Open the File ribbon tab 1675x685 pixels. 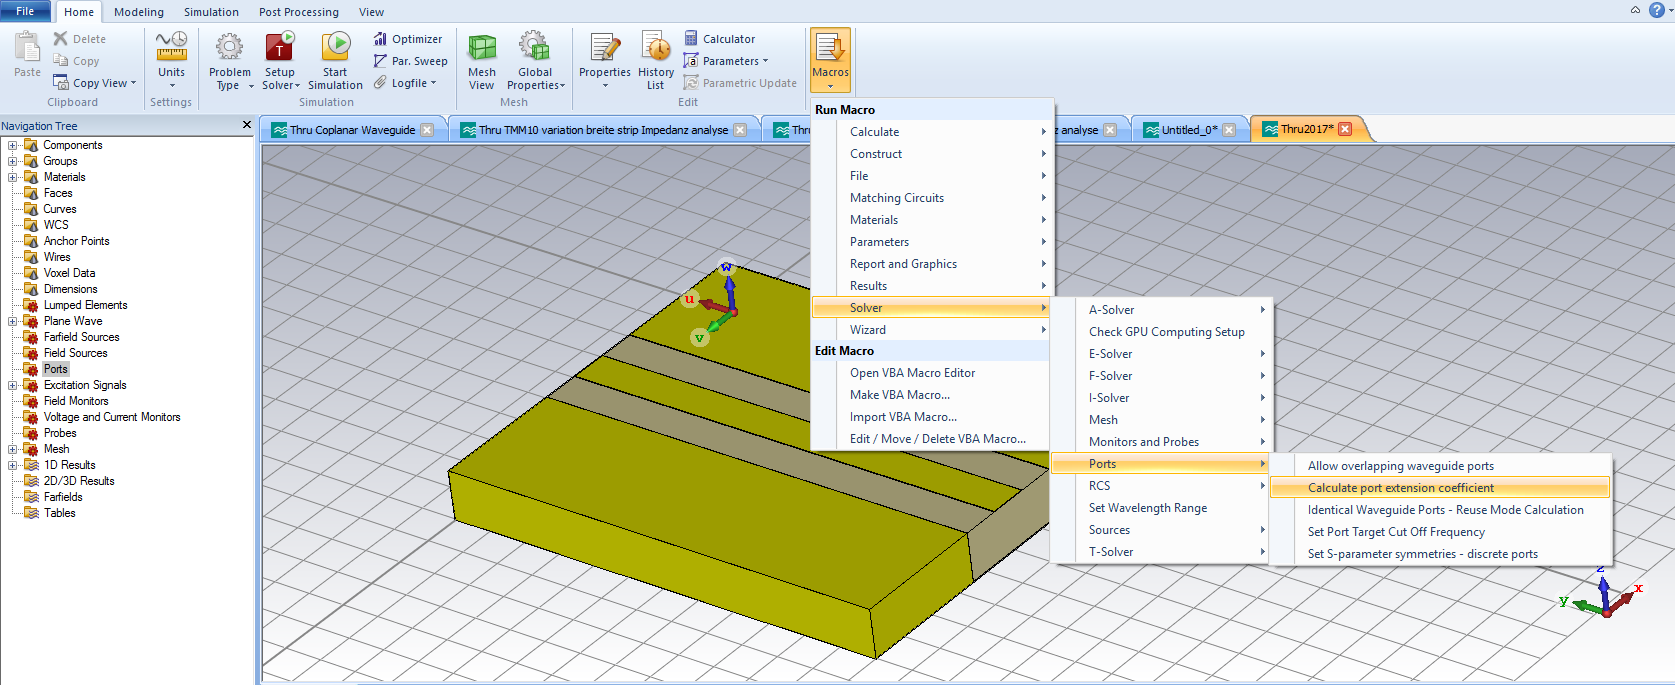[25, 11]
